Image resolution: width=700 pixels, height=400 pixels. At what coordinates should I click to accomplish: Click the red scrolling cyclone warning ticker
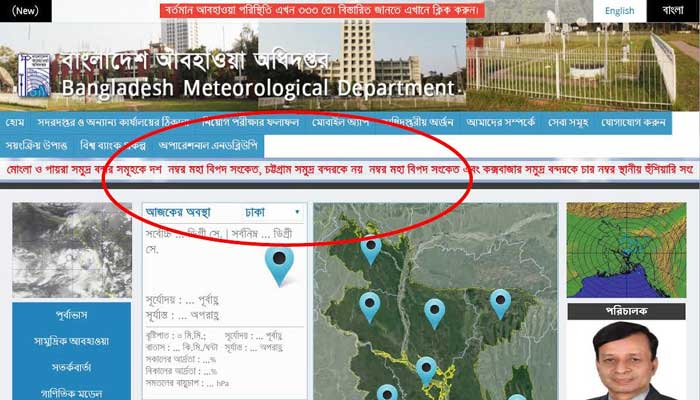pyautogui.click(x=350, y=170)
